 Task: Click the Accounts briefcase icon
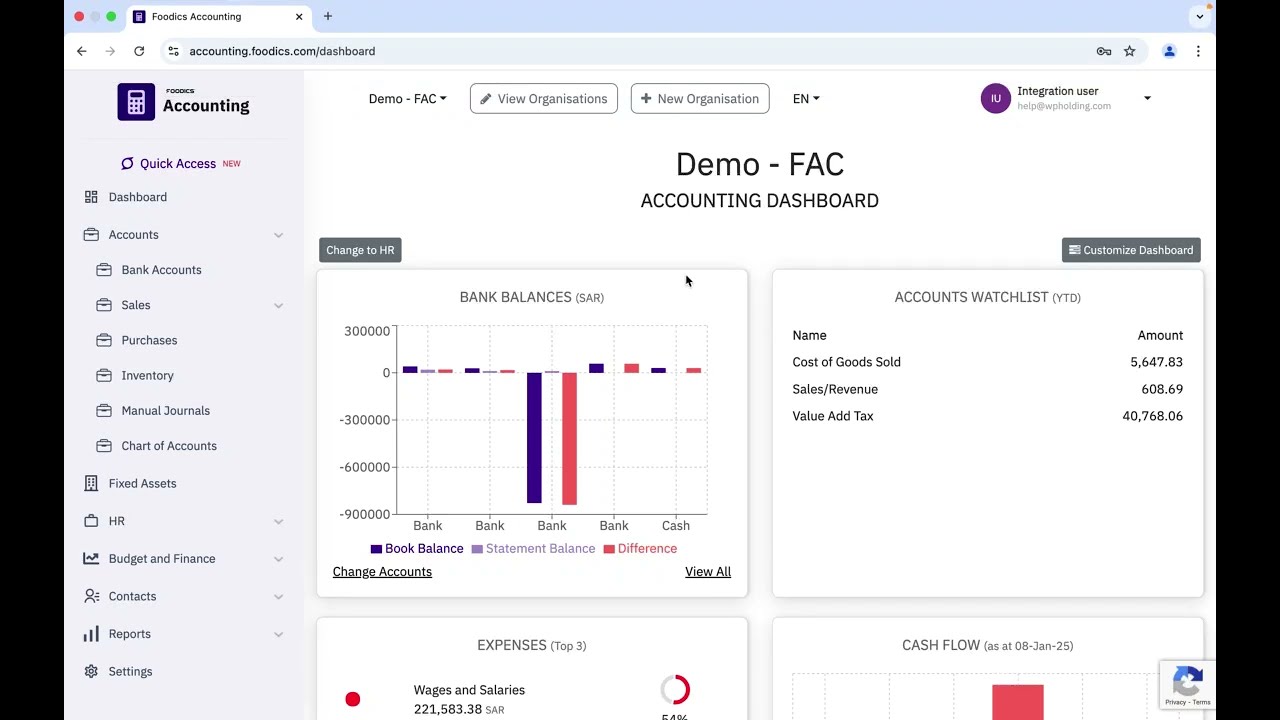91,234
